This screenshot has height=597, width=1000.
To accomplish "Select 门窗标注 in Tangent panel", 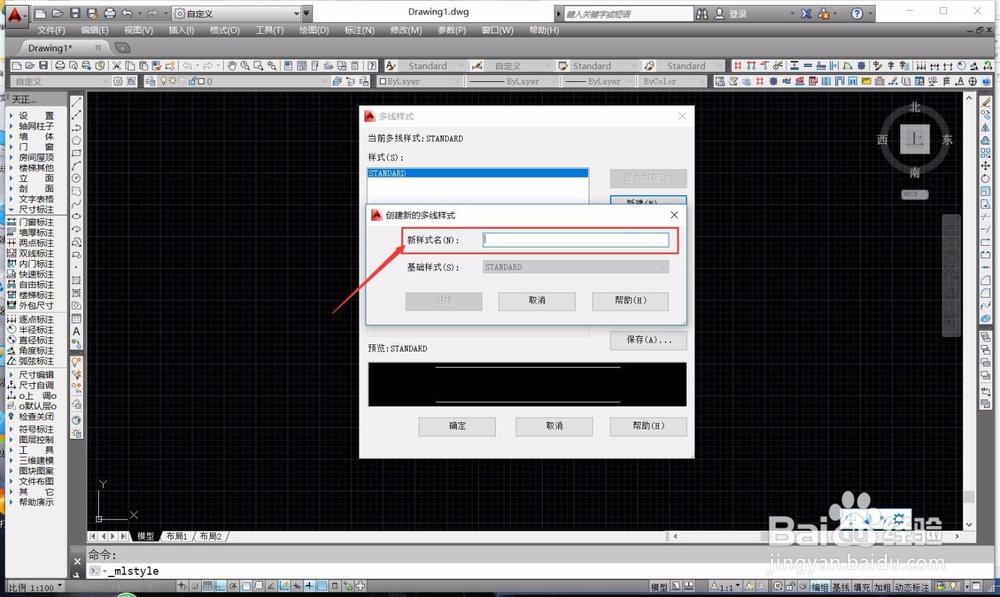I will click(36, 222).
